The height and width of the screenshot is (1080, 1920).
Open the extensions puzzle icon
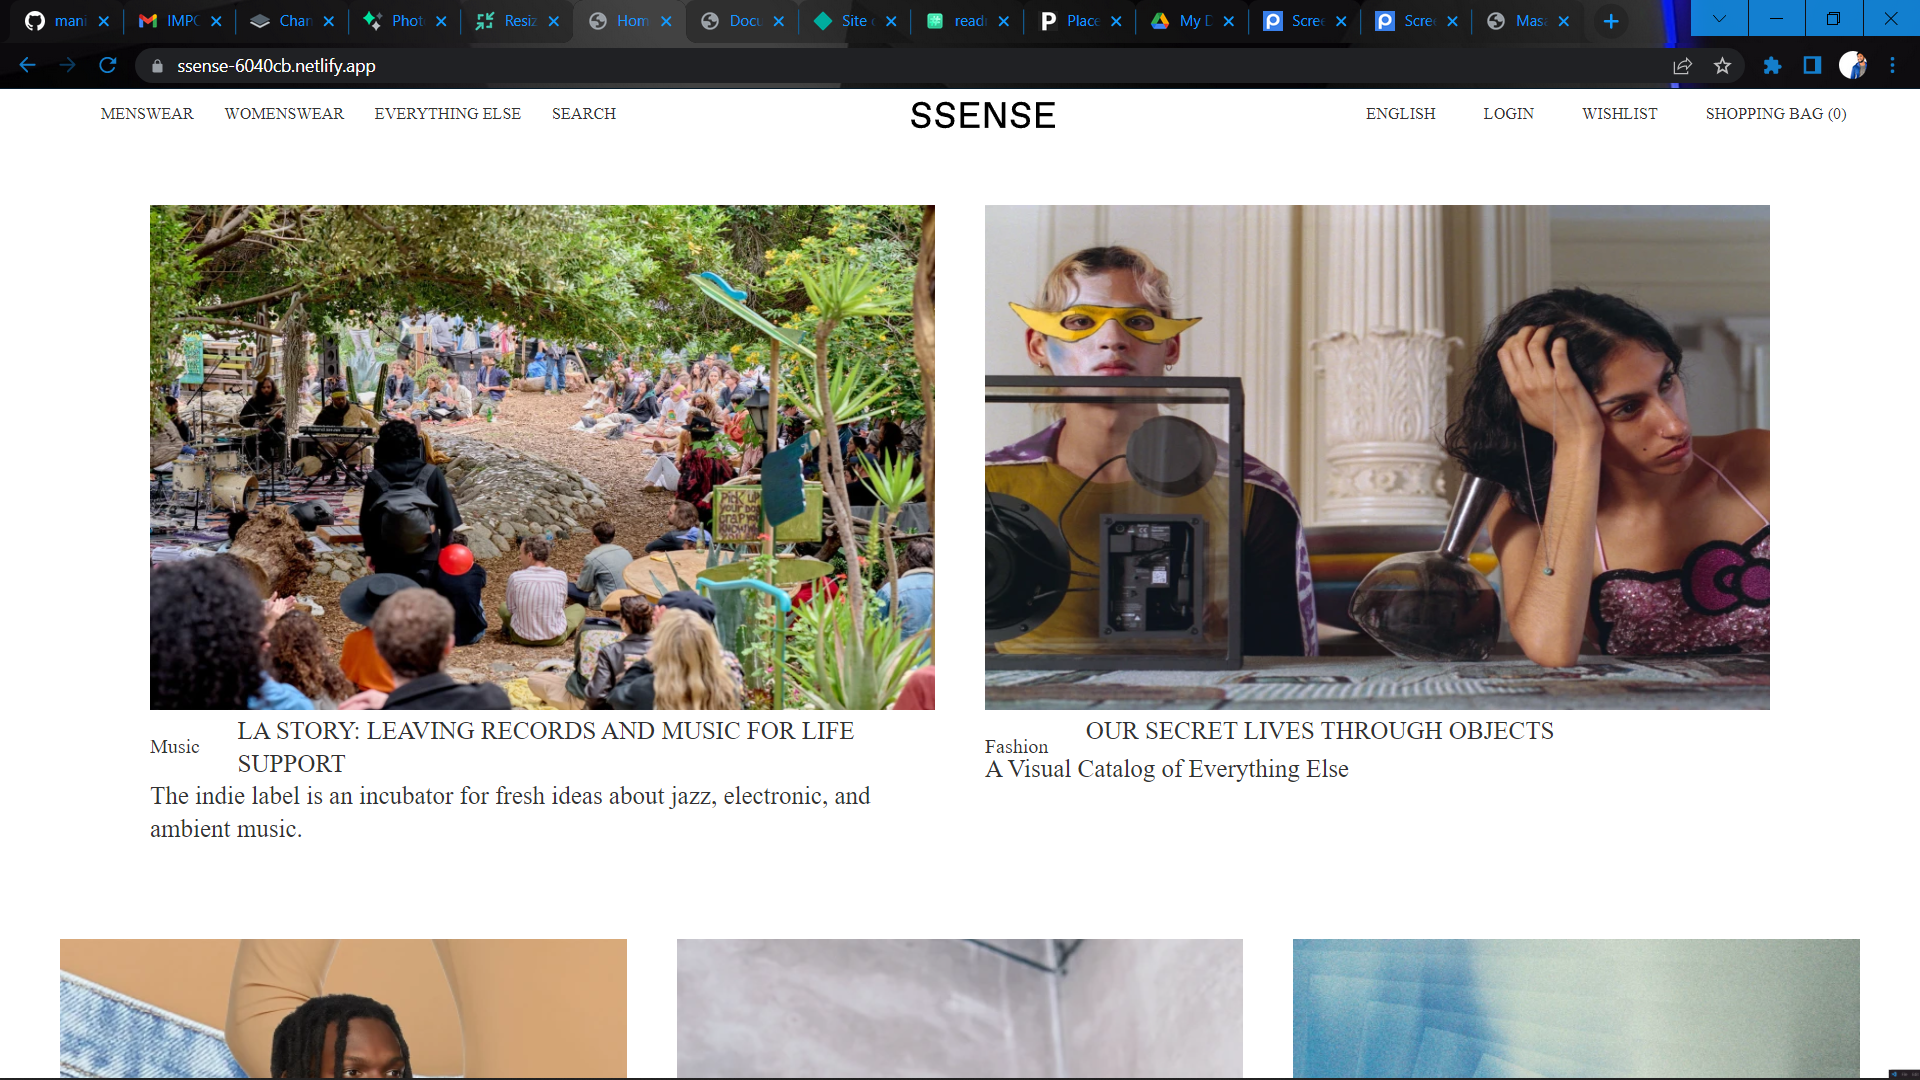pyautogui.click(x=1772, y=66)
